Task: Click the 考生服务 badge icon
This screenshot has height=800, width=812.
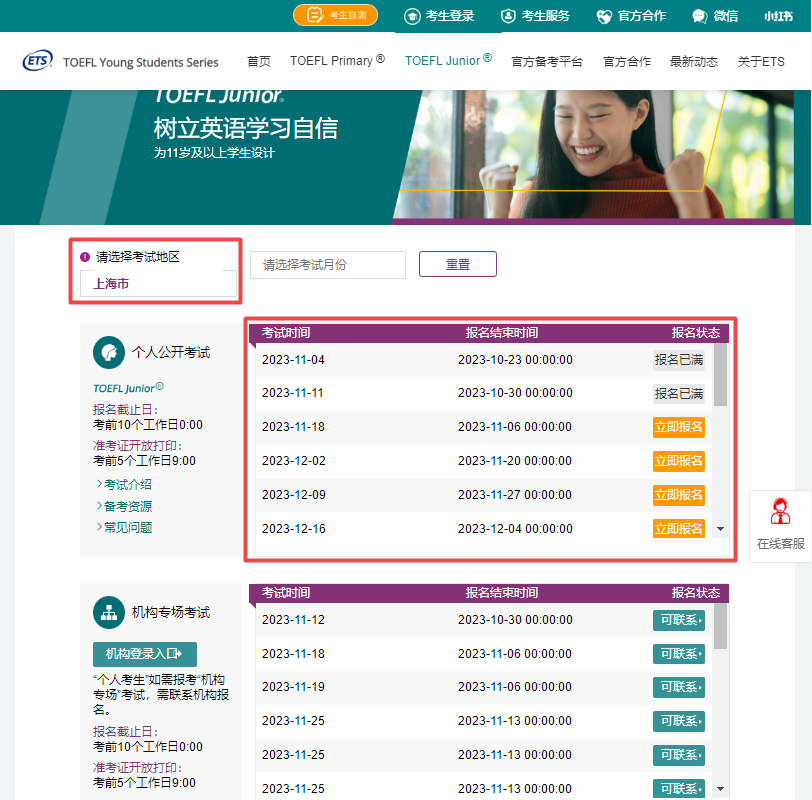Action: coord(508,16)
